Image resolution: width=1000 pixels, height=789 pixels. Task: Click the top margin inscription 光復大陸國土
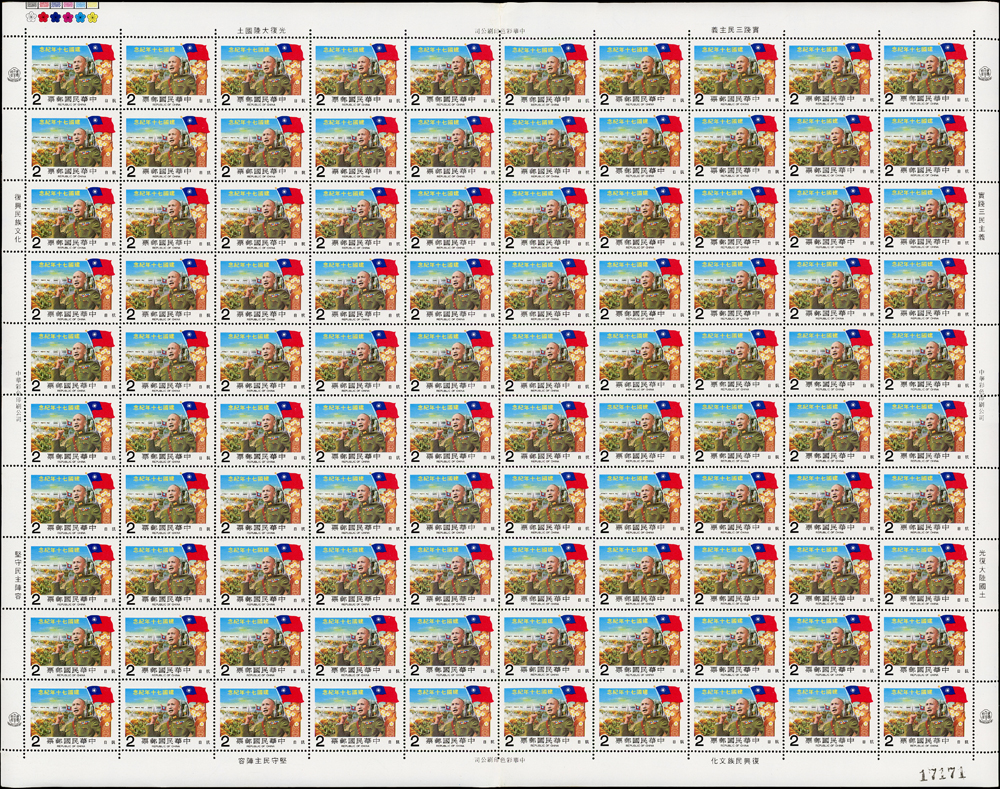tap(256, 31)
